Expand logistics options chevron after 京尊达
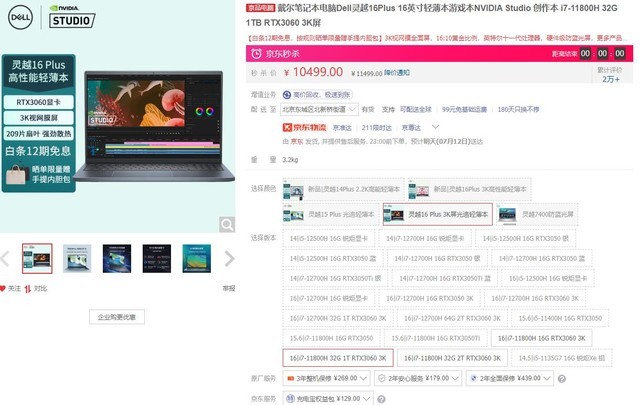The height and width of the screenshot is (405, 640). click(436, 127)
